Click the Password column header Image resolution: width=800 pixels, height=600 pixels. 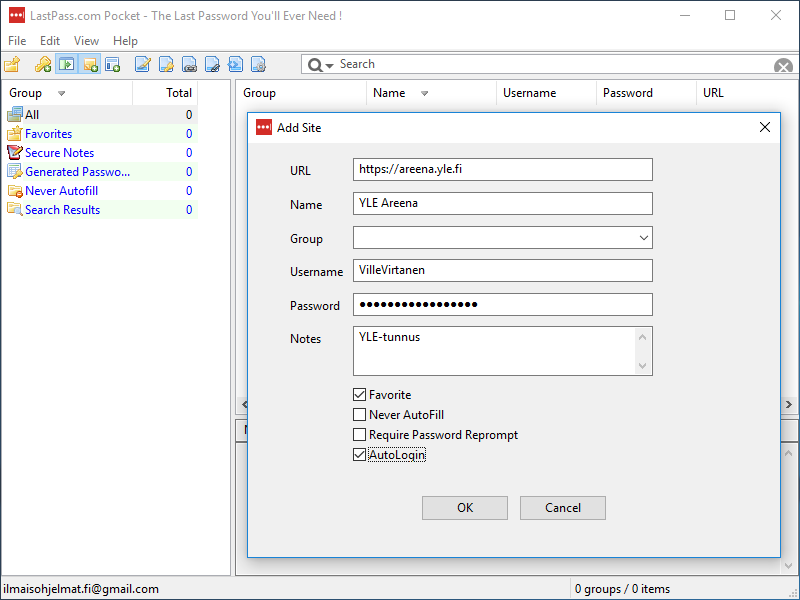click(646, 93)
